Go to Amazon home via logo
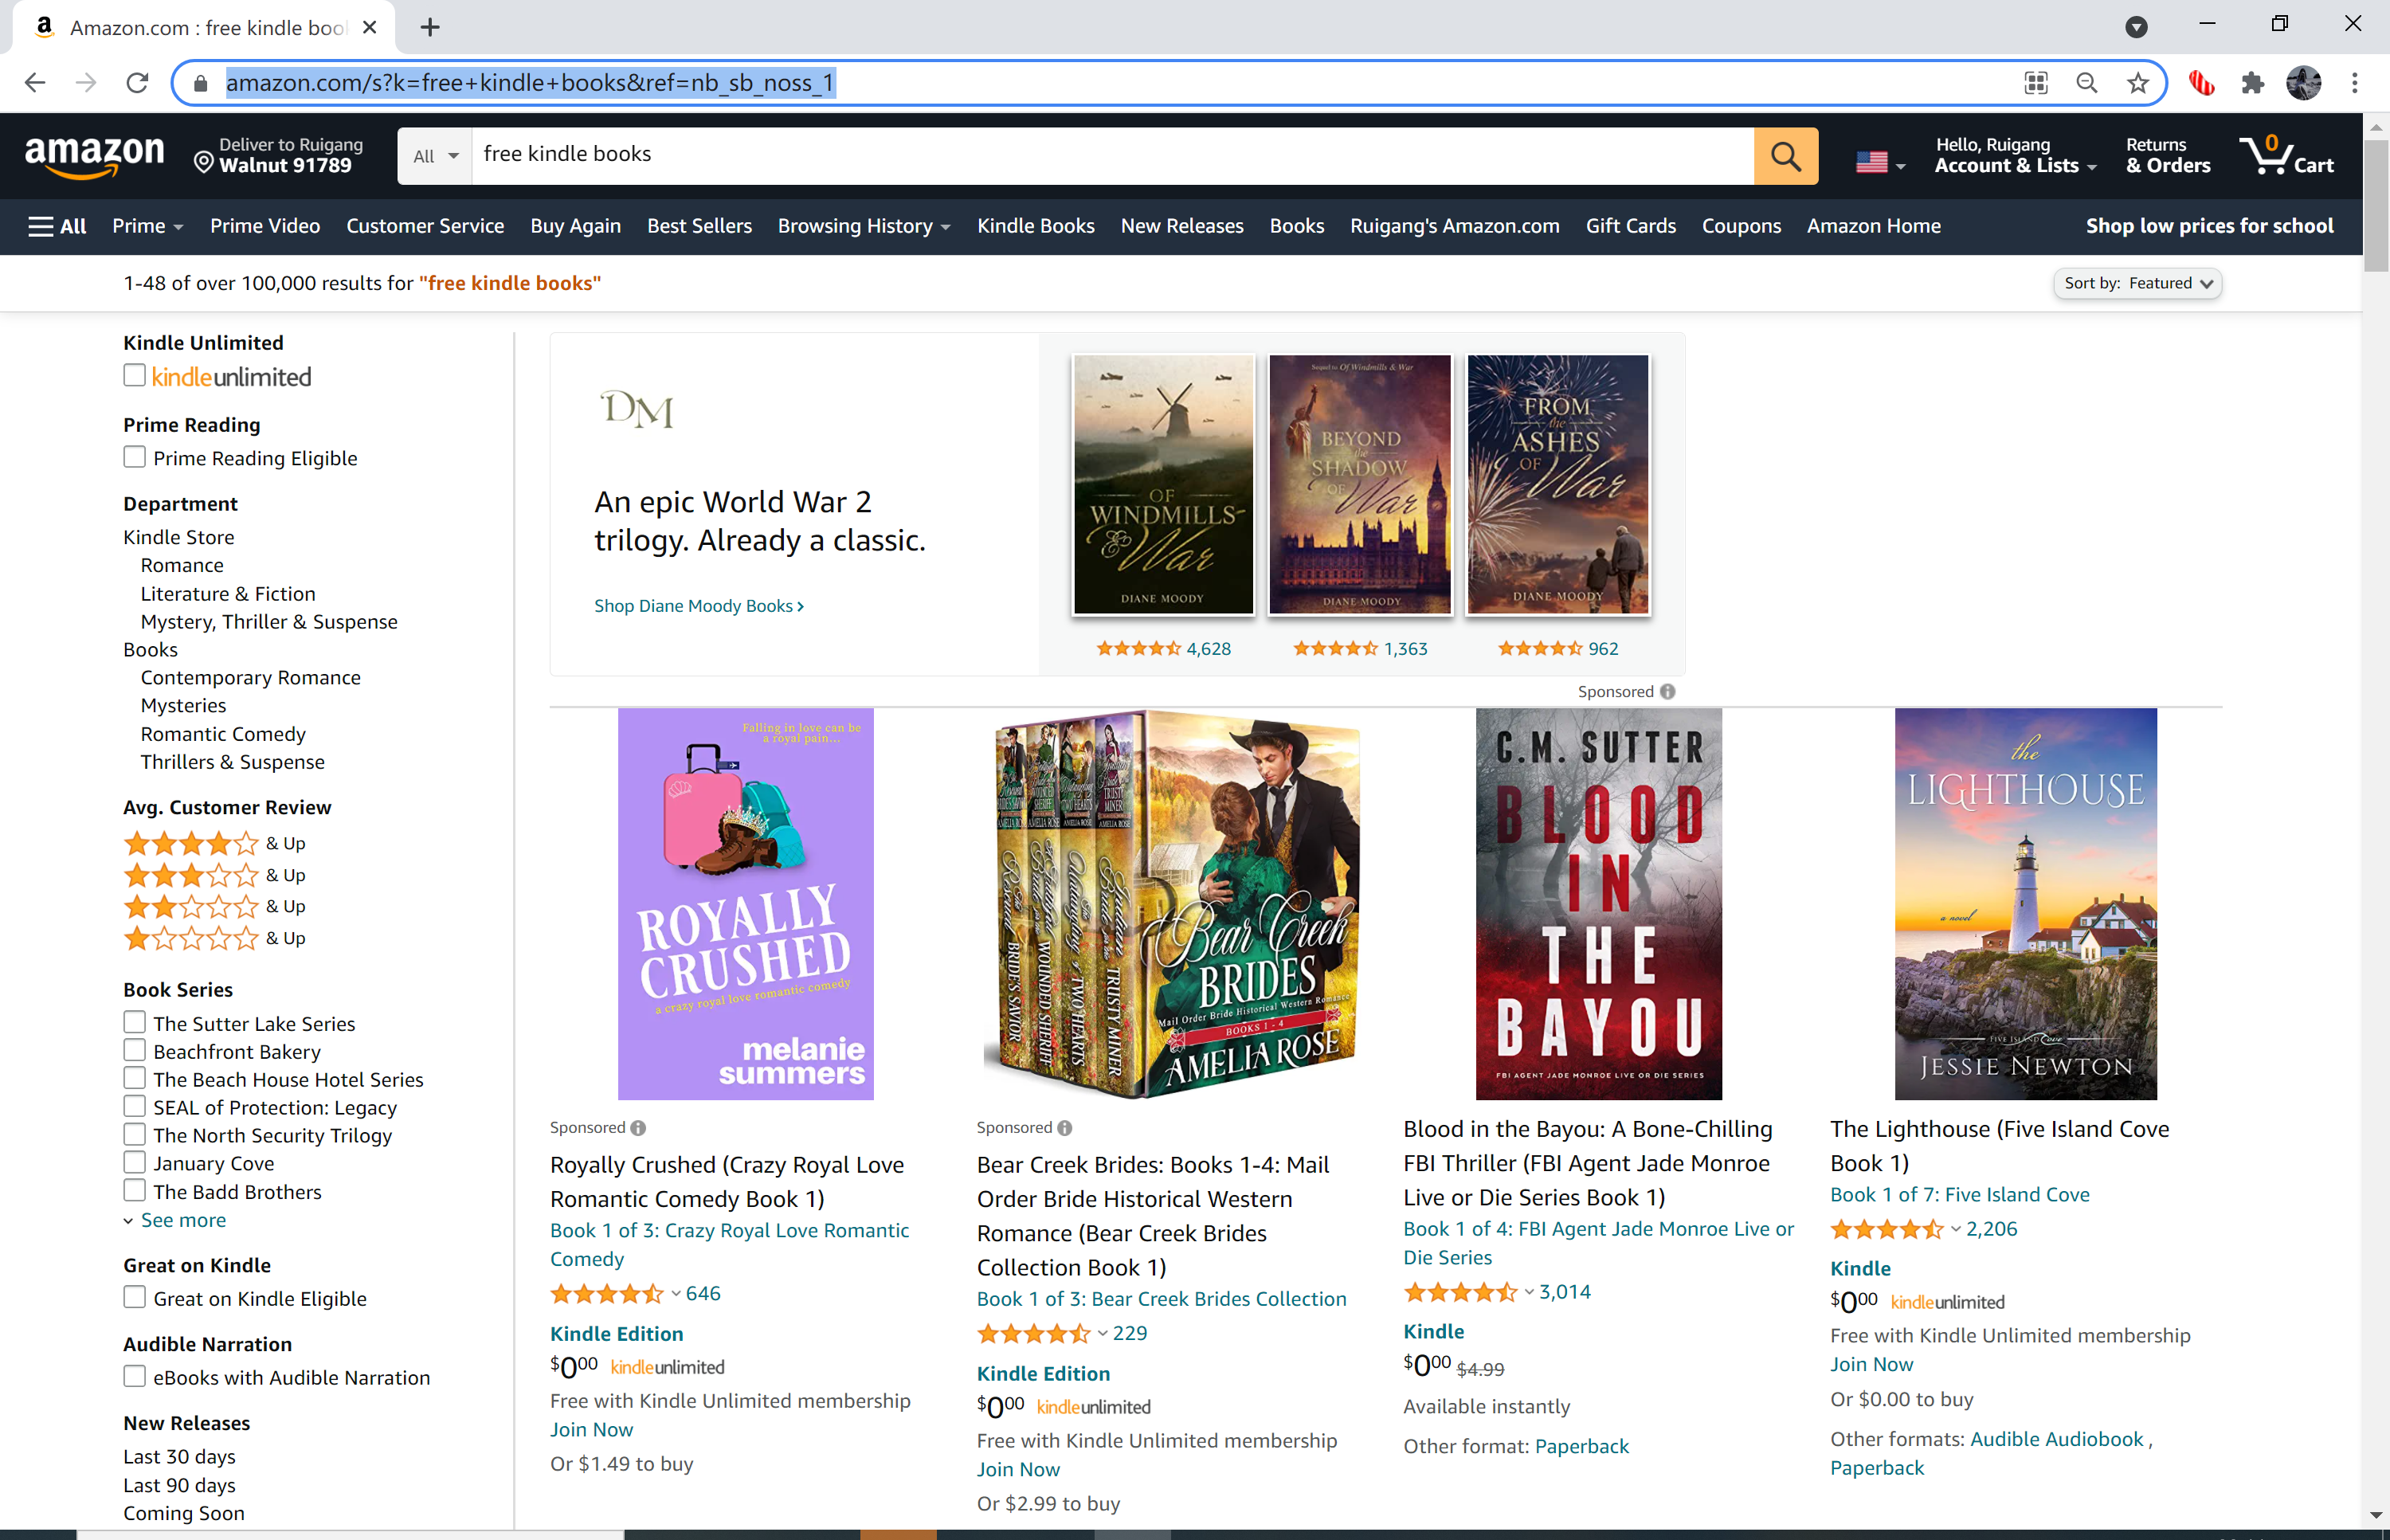 (94, 156)
